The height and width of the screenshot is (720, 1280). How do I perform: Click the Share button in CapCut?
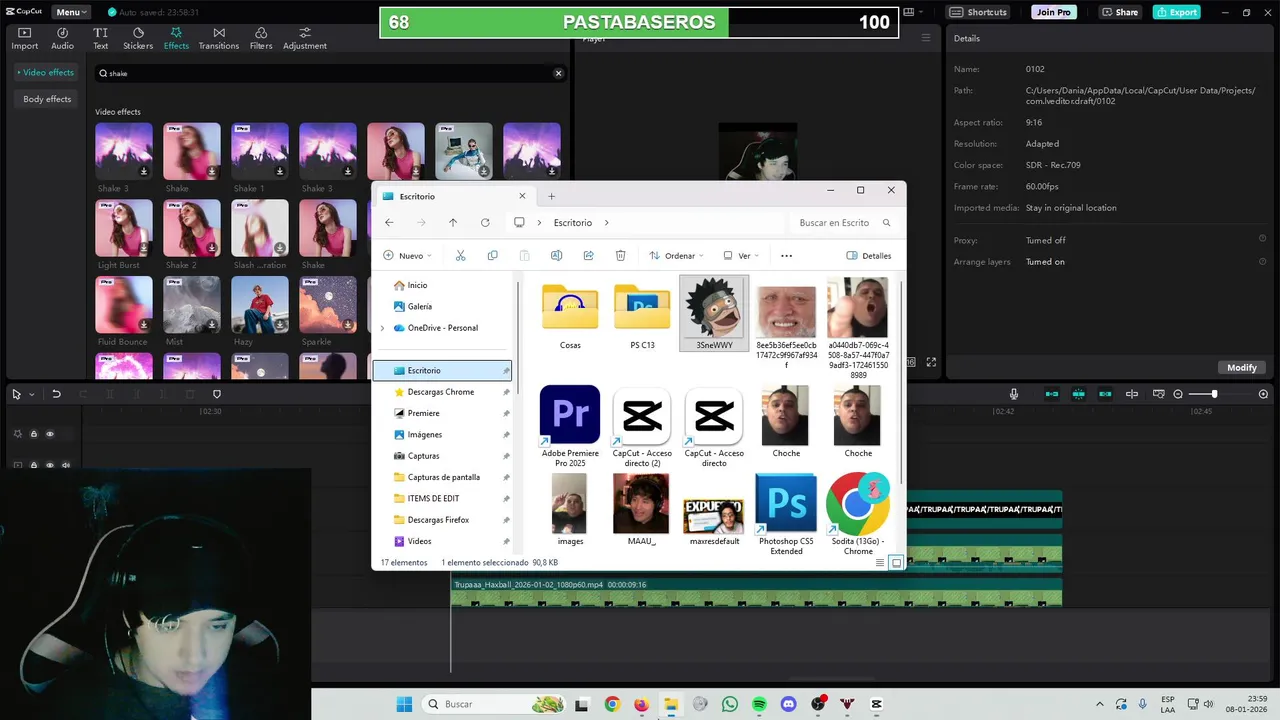(x=1120, y=12)
